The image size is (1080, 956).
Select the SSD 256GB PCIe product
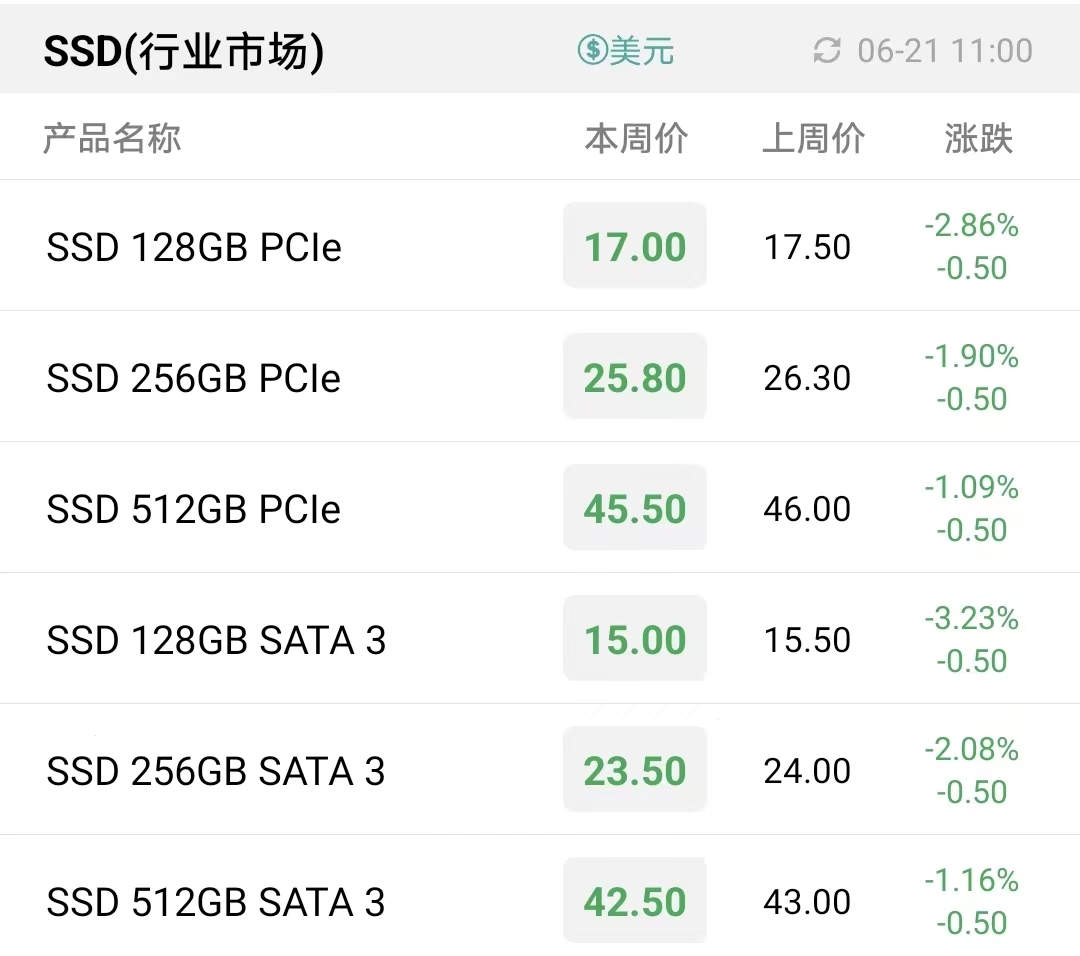click(540, 377)
